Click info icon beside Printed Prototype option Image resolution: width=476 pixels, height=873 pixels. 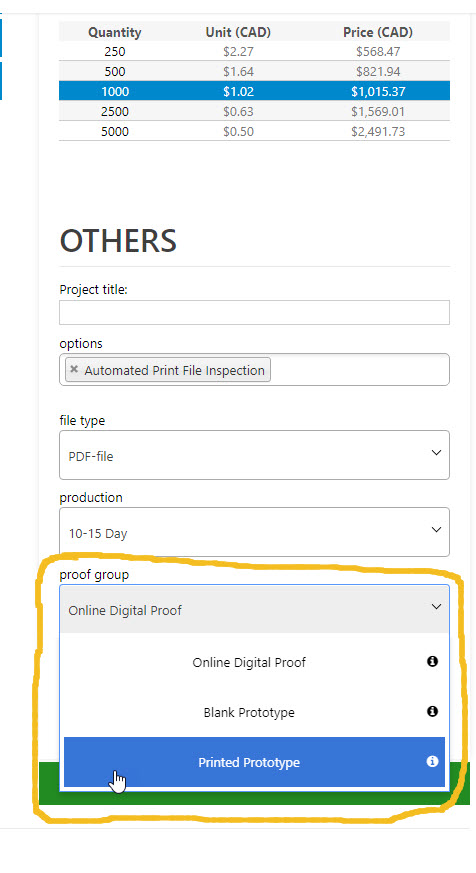tap(432, 761)
